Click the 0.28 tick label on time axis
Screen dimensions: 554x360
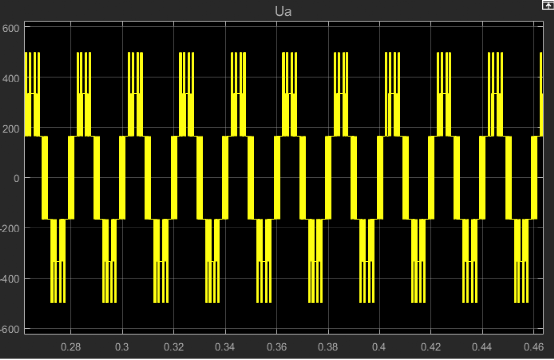point(71,347)
